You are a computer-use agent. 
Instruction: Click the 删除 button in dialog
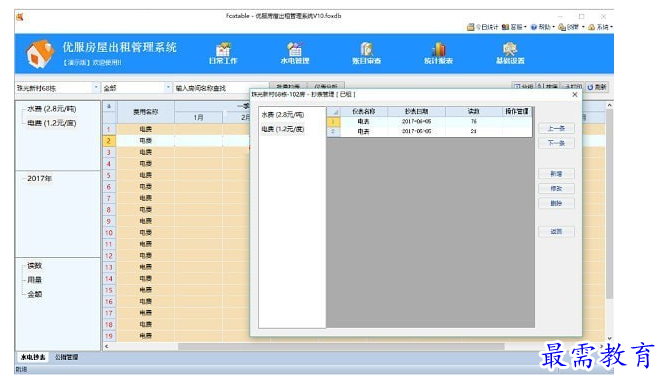(556, 203)
